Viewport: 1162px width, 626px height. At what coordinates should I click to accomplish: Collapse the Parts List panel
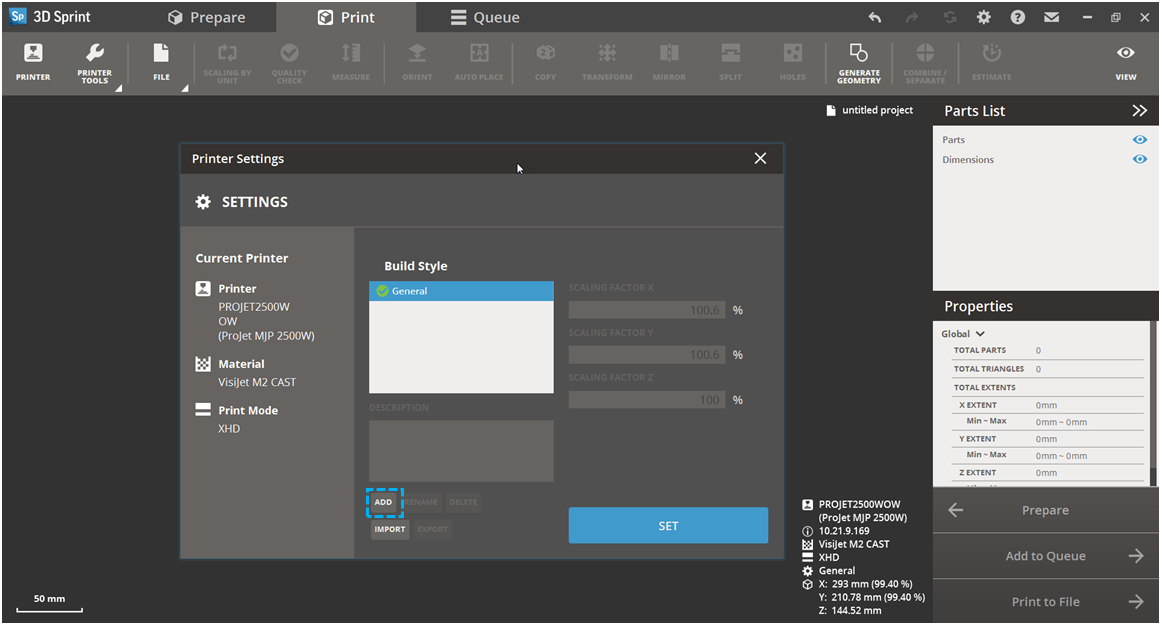1139,111
